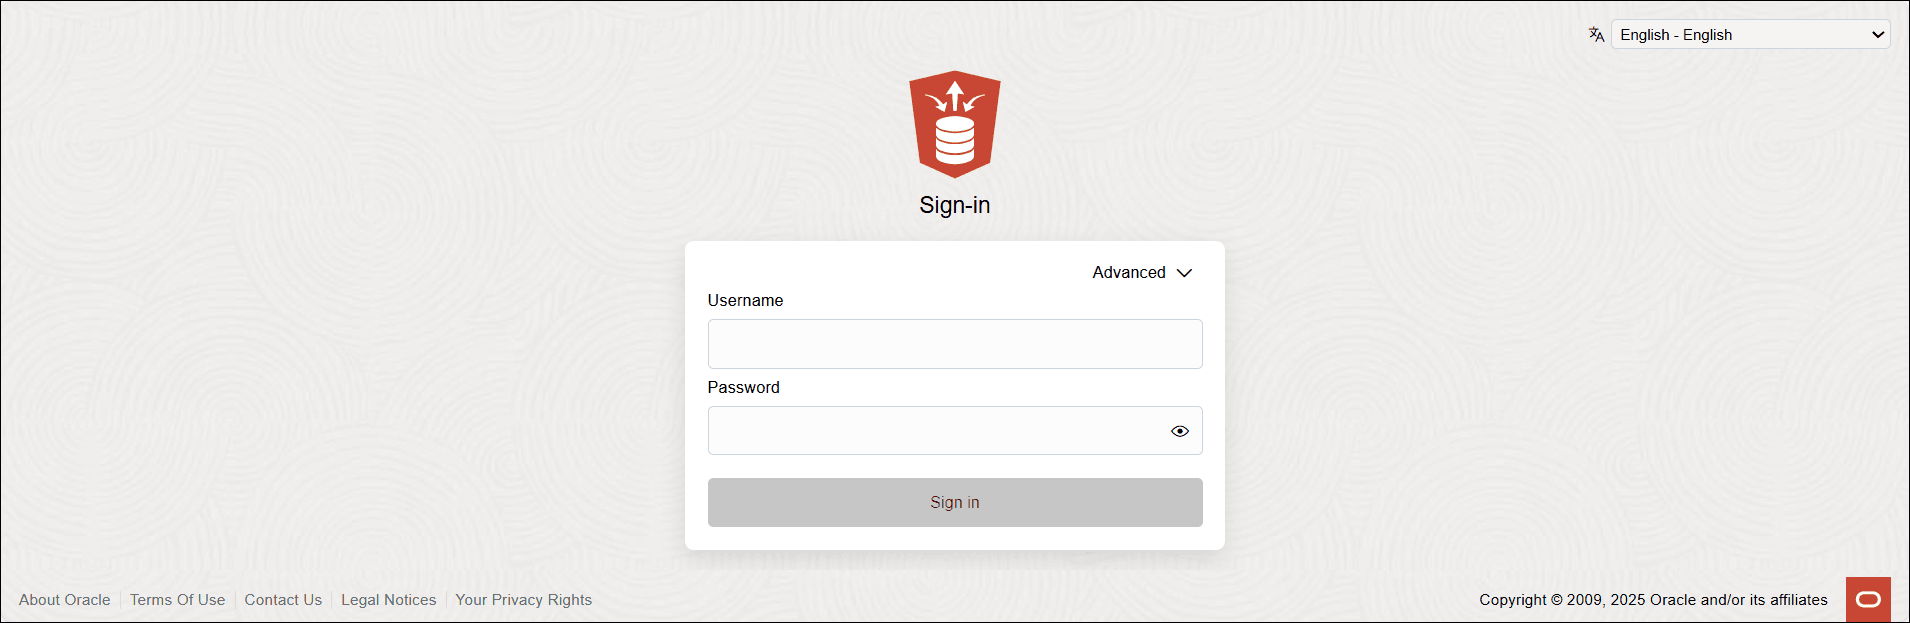Click inside the Username input field

[x=954, y=344]
